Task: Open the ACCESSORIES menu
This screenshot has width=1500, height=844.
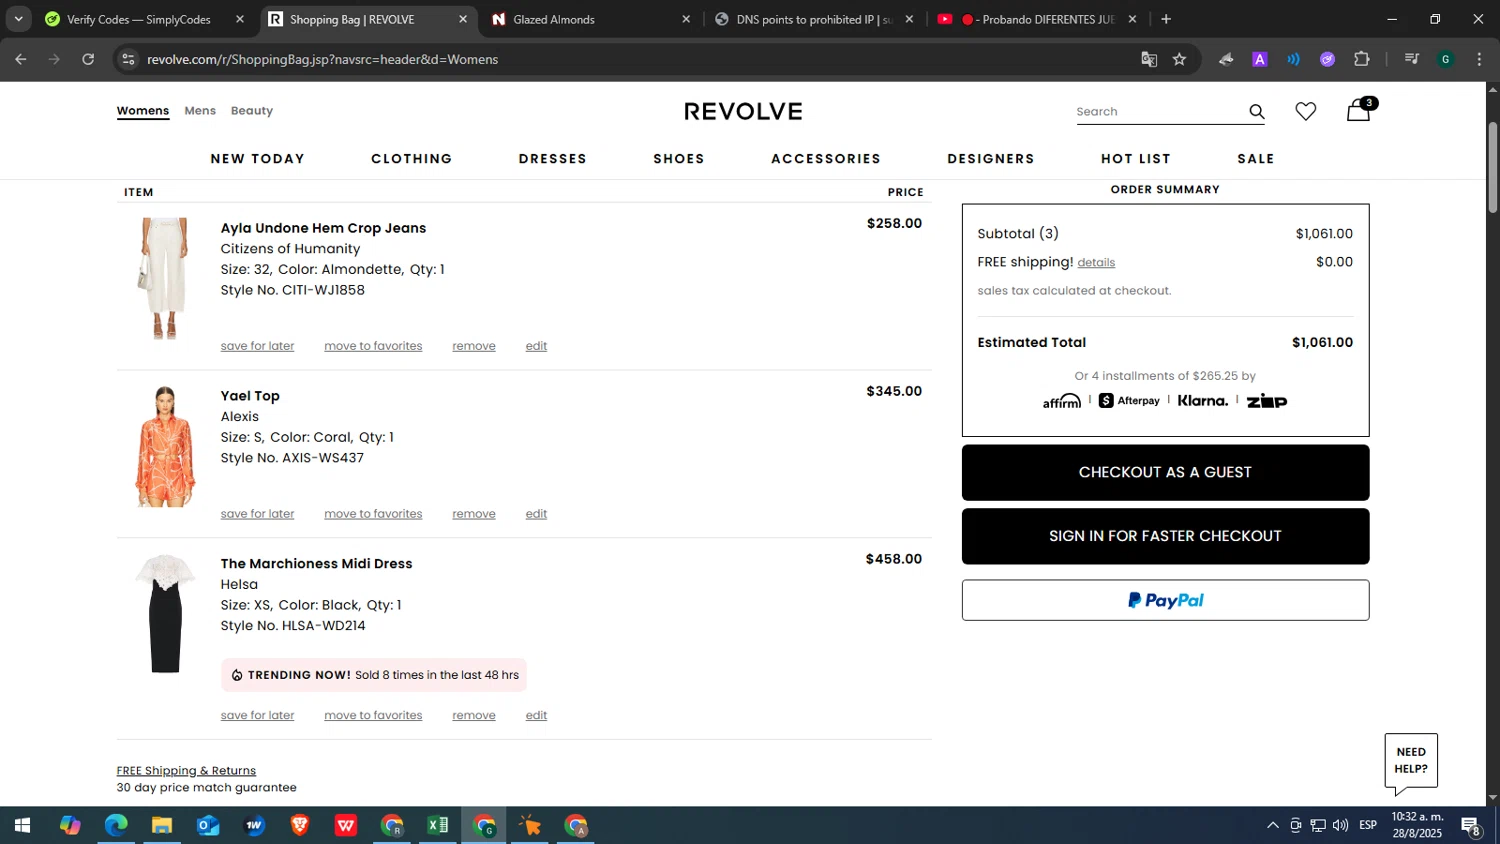Action: pyautogui.click(x=826, y=159)
